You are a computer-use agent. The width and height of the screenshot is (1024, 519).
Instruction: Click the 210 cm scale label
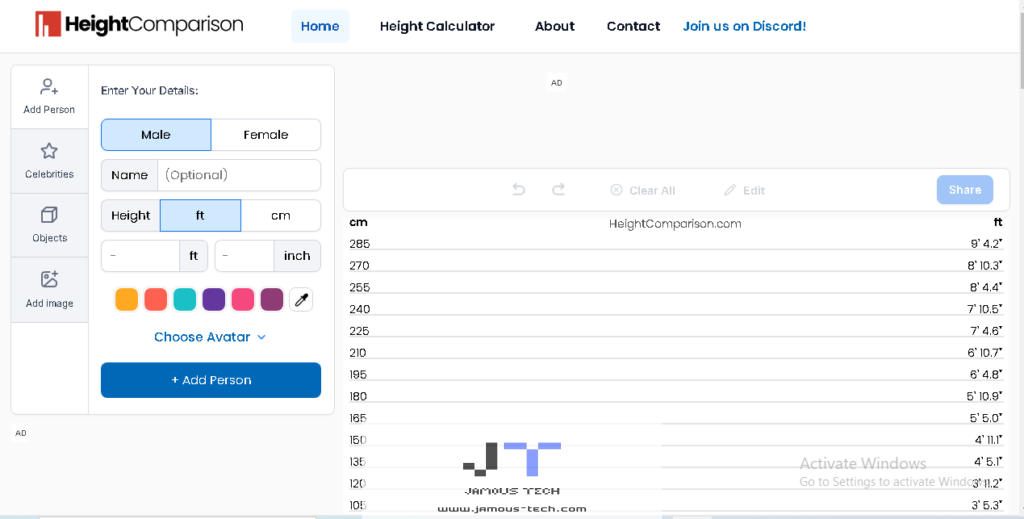(358, 353)
